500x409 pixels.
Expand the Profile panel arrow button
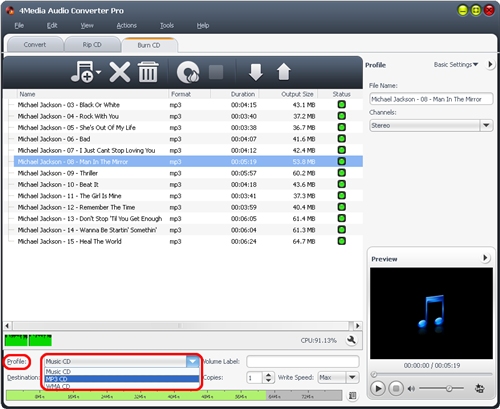pos(490,64)
